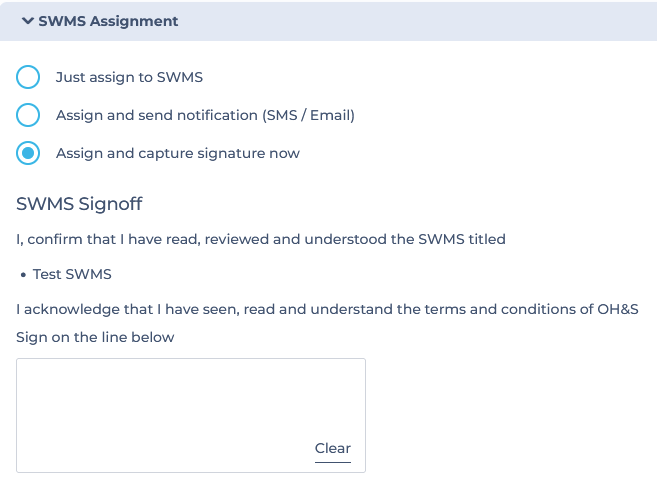
Task: Click the bullet dot before Test SWMS
Action: pos(23,275)
